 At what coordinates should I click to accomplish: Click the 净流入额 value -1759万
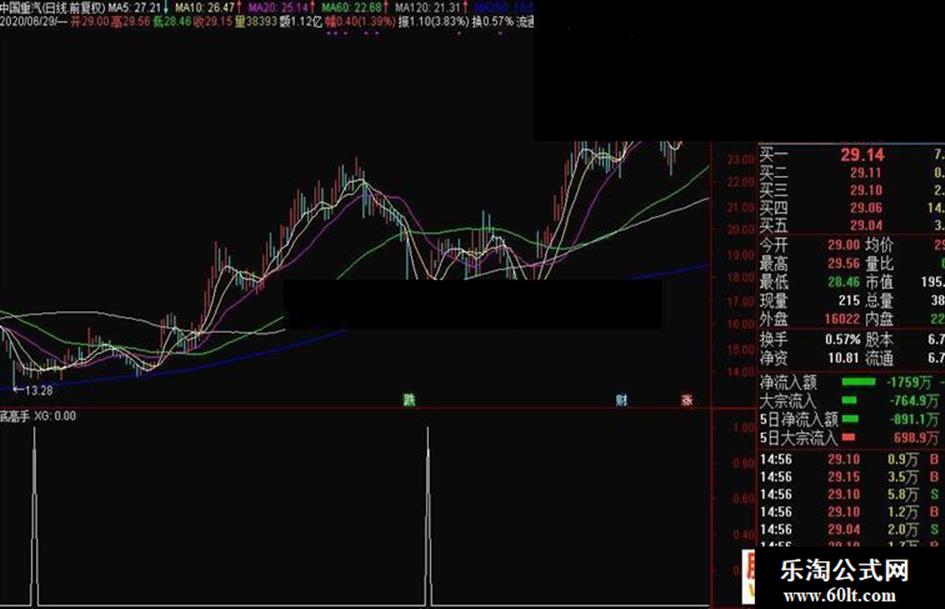tap(909, 382)
